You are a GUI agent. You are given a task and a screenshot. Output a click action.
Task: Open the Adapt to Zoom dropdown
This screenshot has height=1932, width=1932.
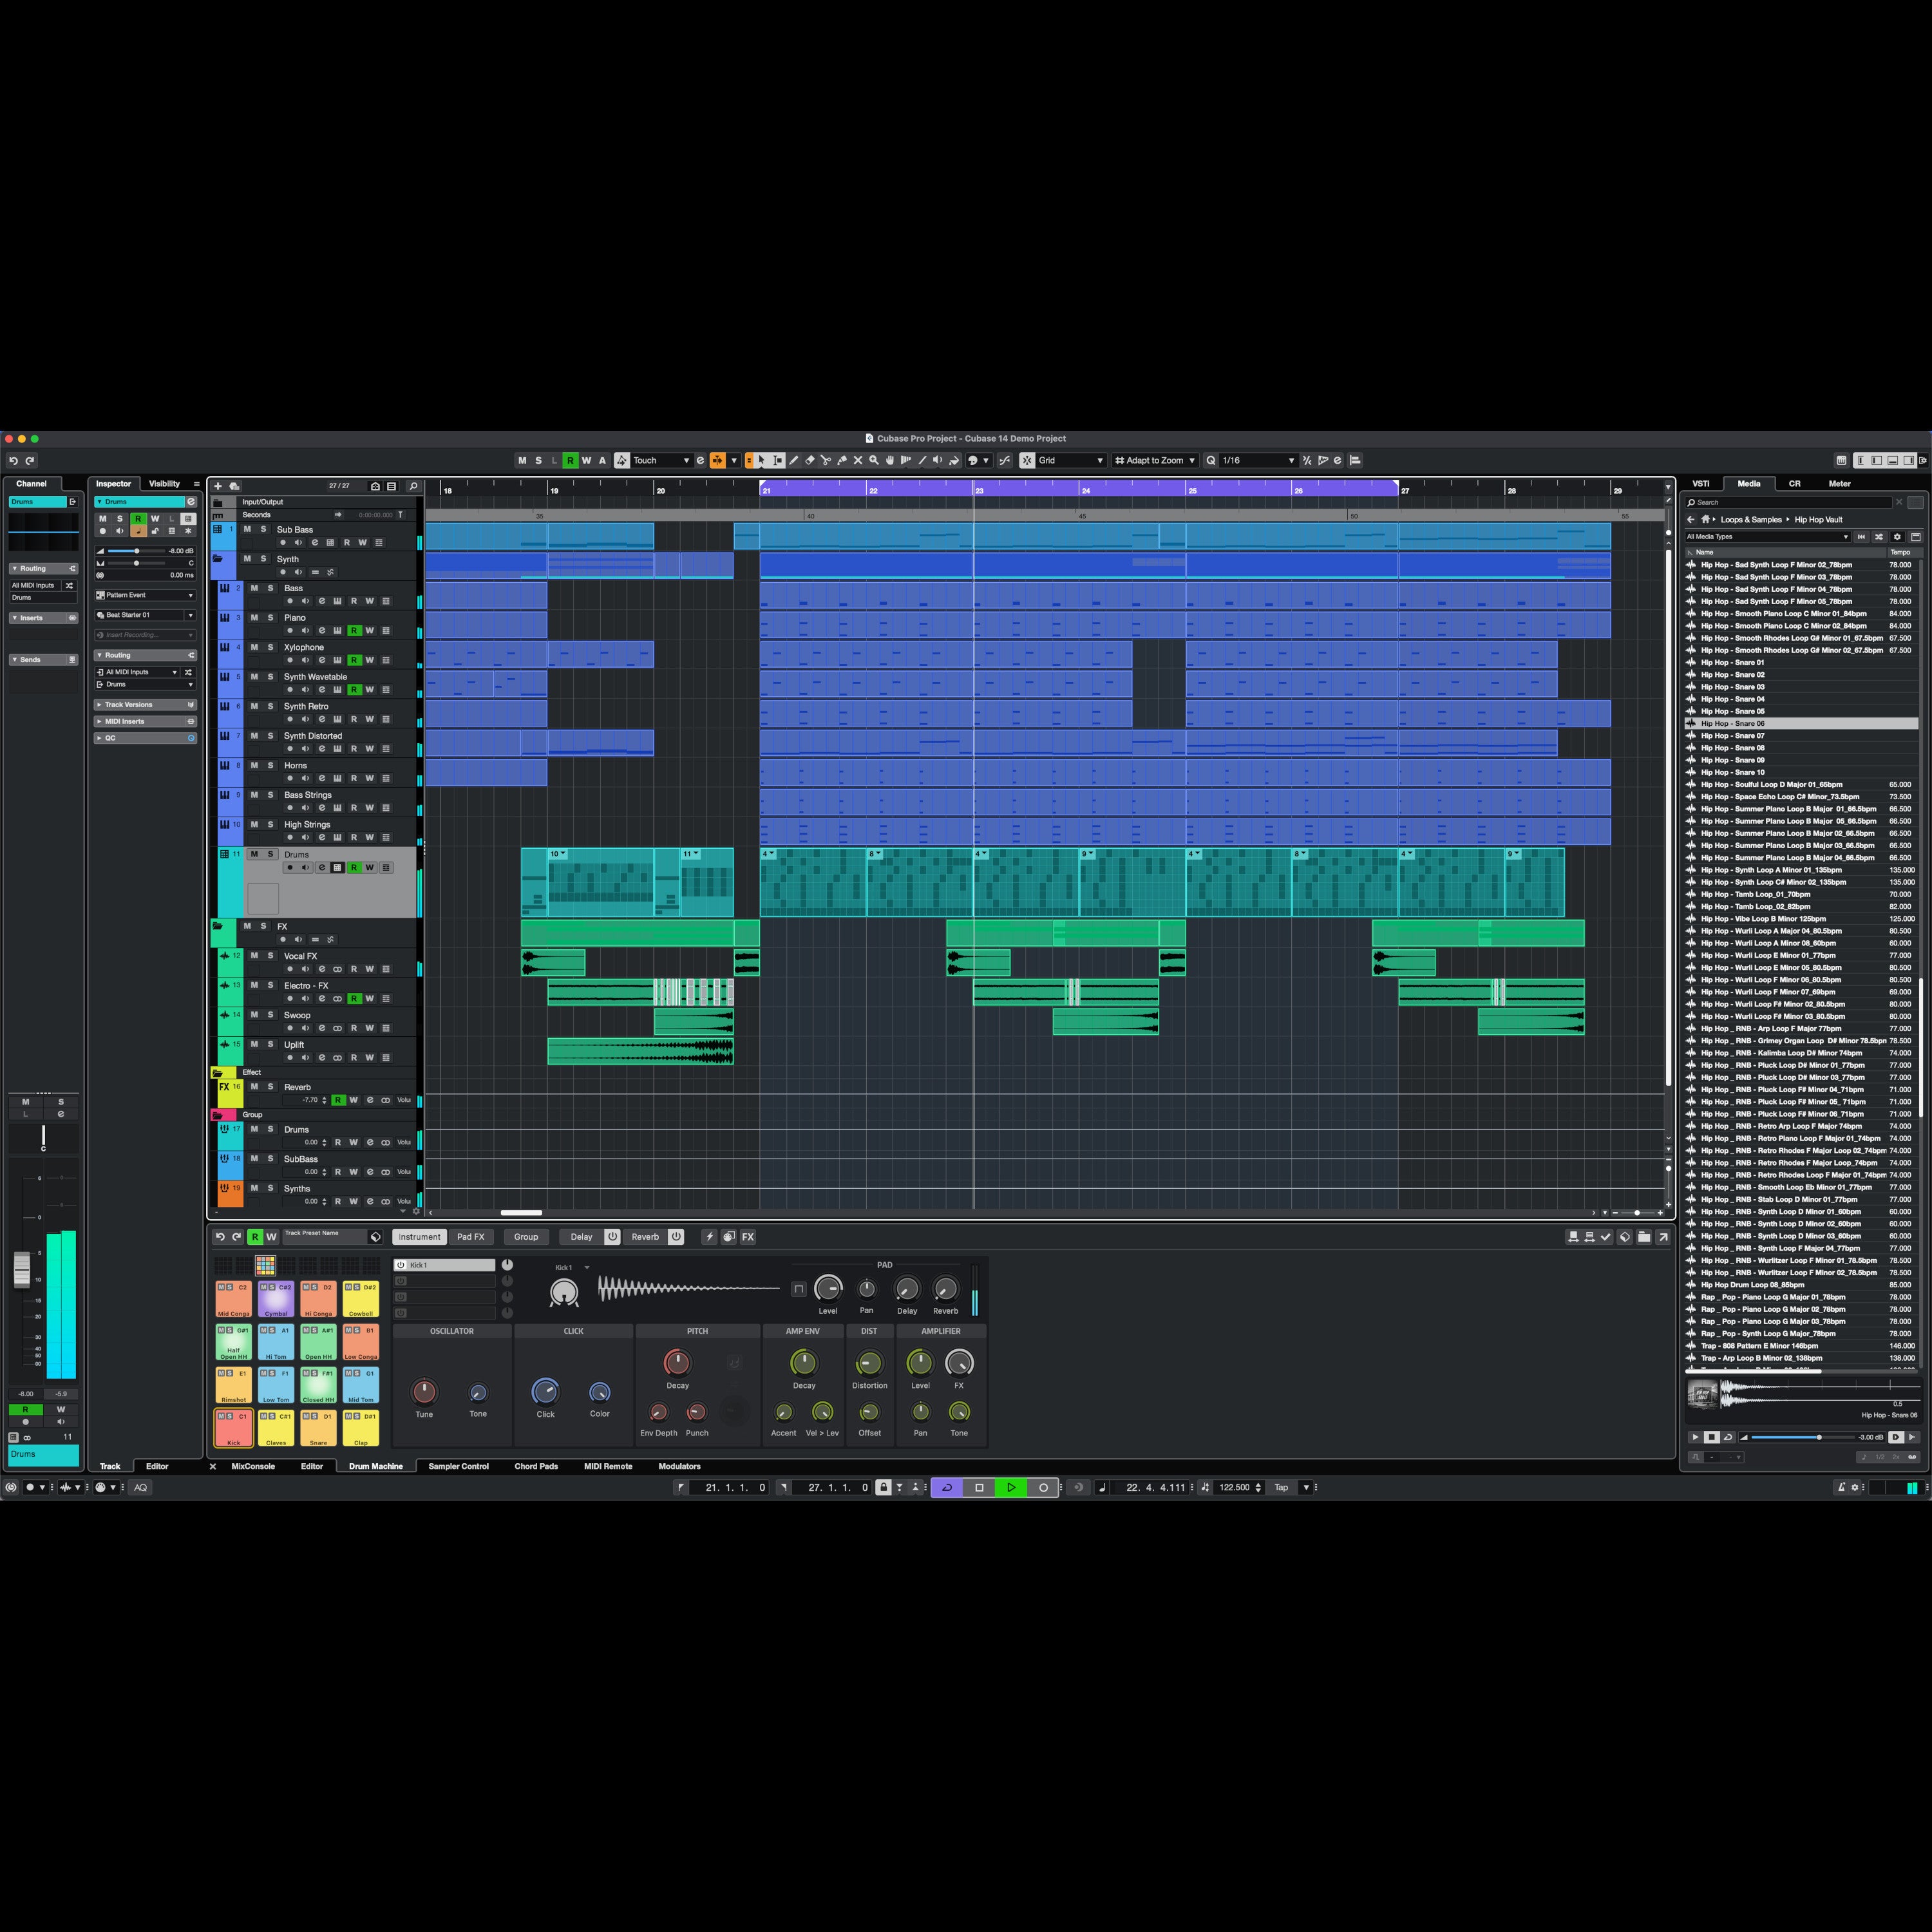click(x=1155, y=461)
